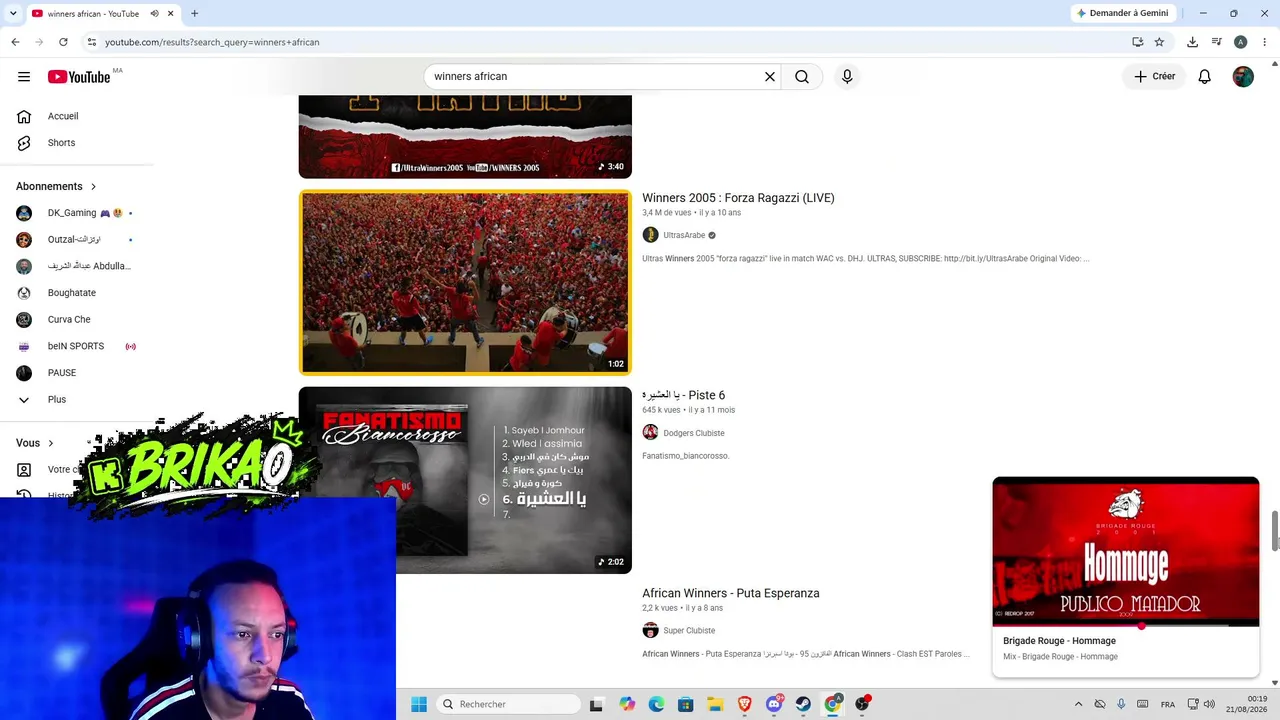Open Chrome three-dot menu

[x=1265, y=42]
